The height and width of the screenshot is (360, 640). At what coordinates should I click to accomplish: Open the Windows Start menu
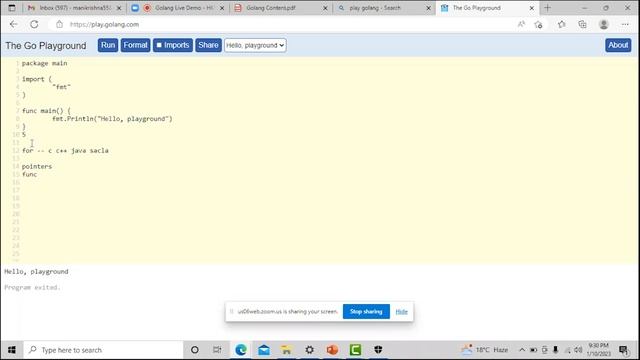click(x=11, y=350)
